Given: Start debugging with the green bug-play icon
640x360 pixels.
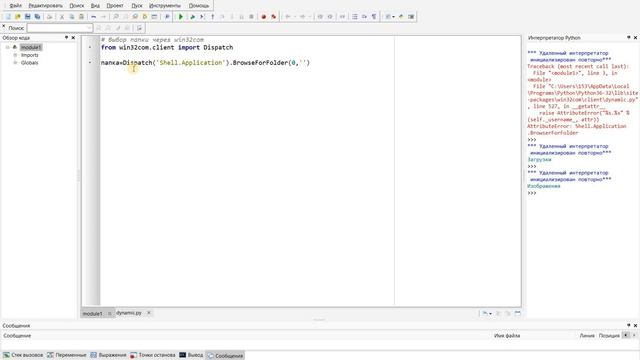Looking at the screenshot, I should click(x=192, y=17).
